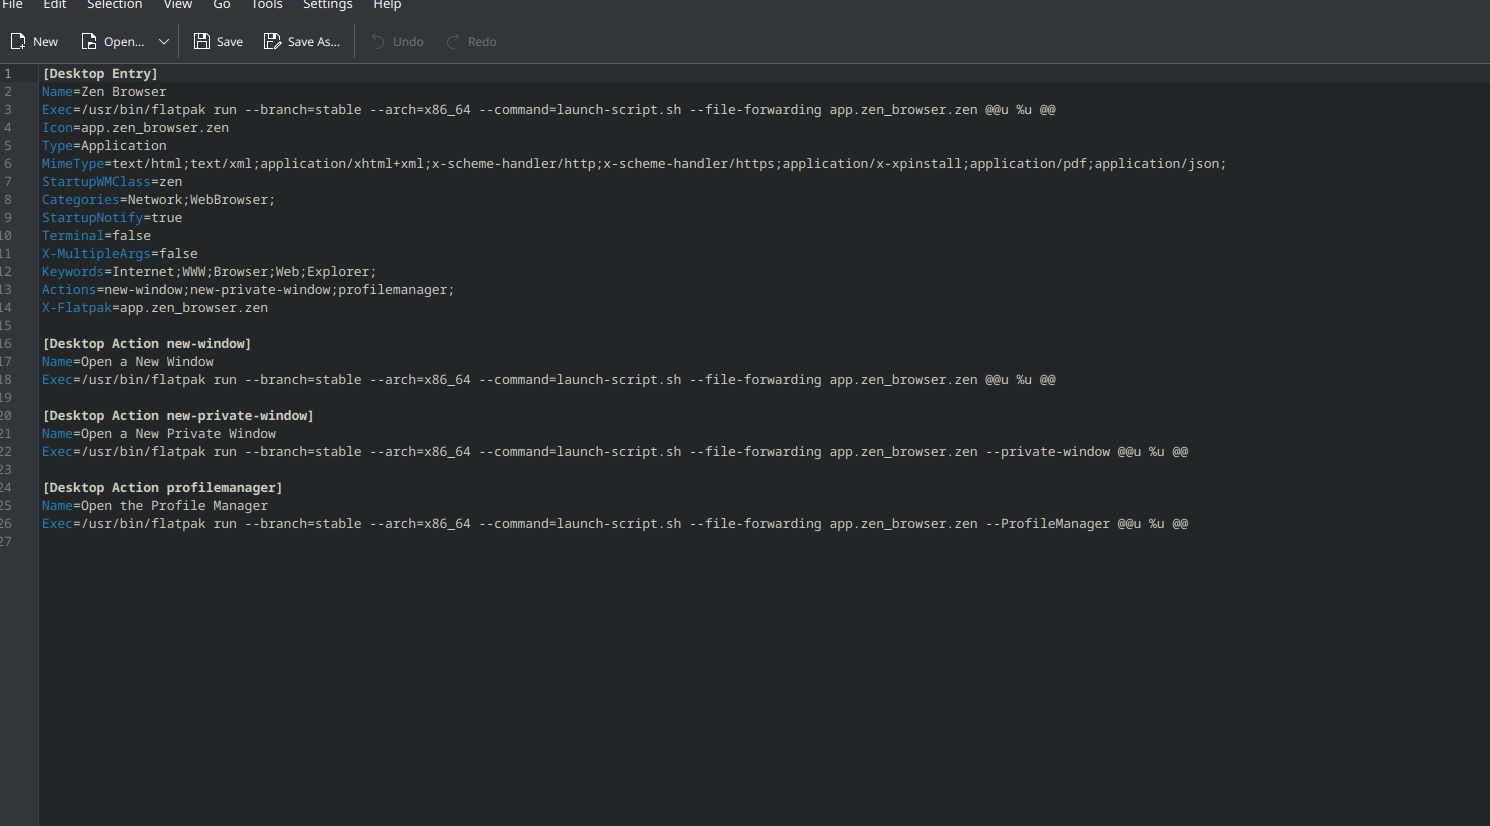Click the StartupWMClass=zen line
The image size is (1490, 826).
112,182
